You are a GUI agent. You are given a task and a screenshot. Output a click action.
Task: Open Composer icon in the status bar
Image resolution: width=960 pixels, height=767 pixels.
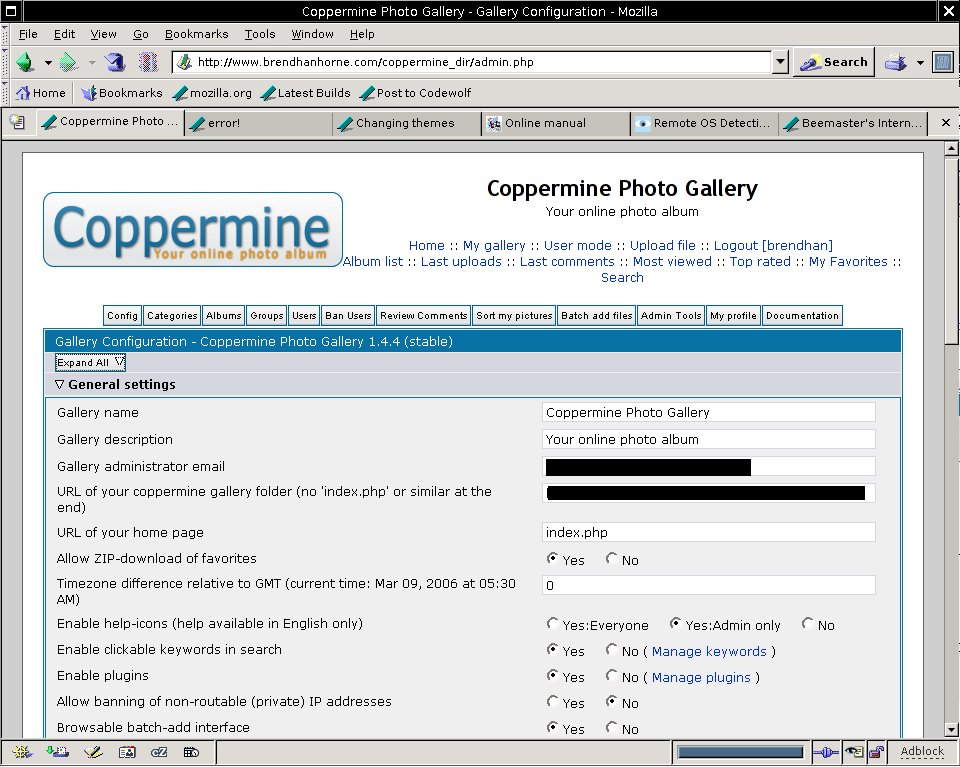[x=93, y=752]
